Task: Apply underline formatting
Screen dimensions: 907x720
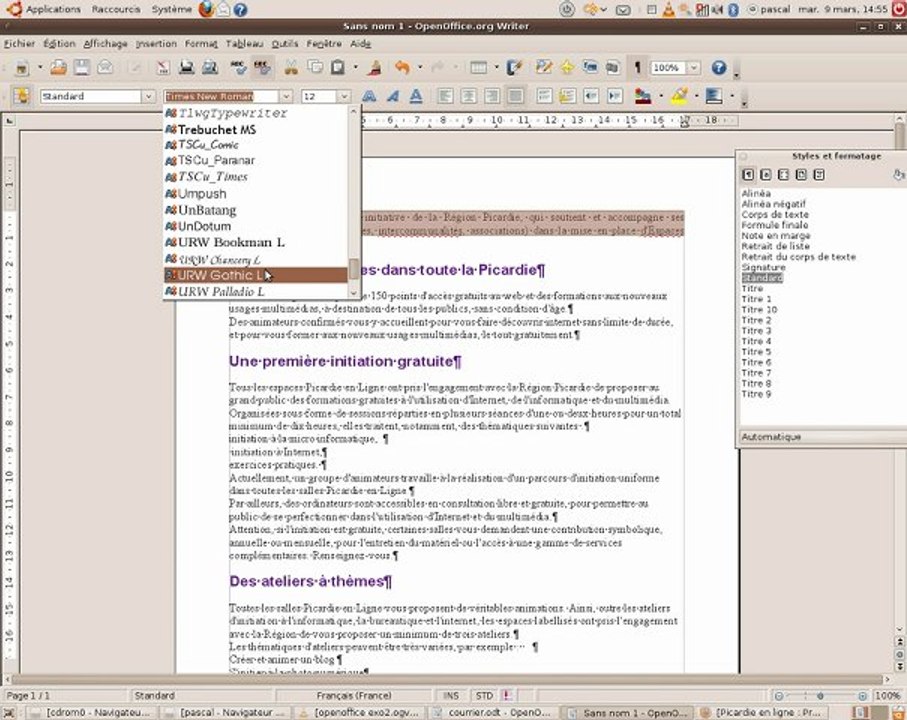Action: coord(416,96)
